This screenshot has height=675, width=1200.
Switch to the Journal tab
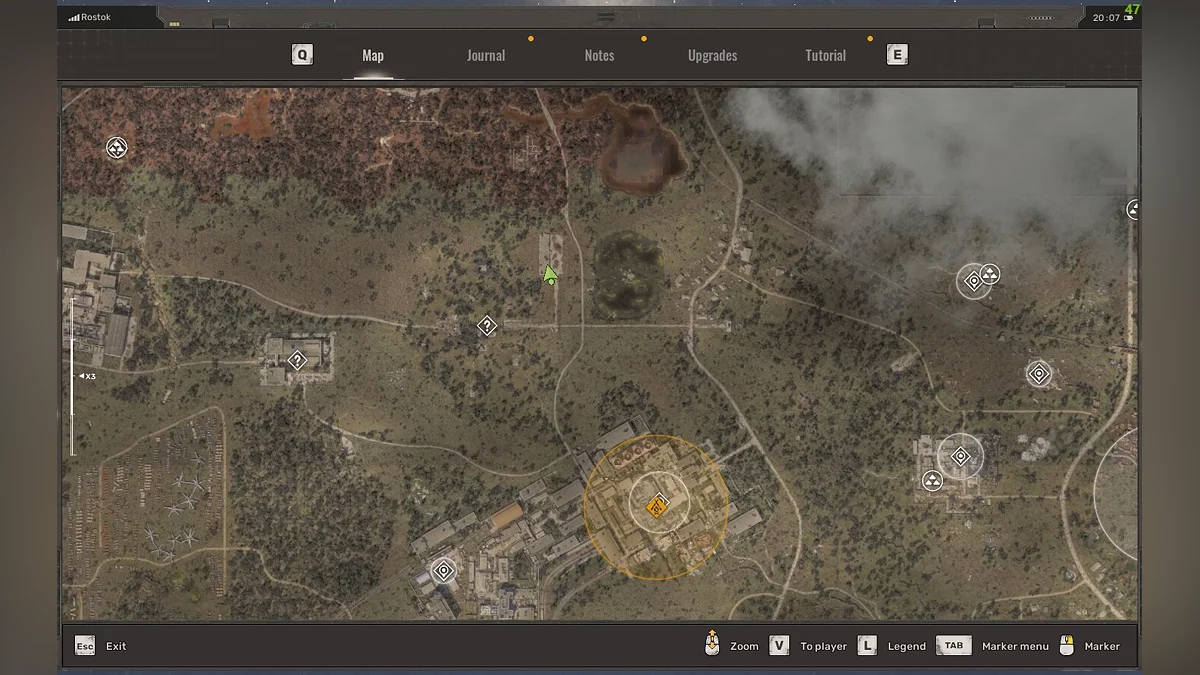coord(485,56)
